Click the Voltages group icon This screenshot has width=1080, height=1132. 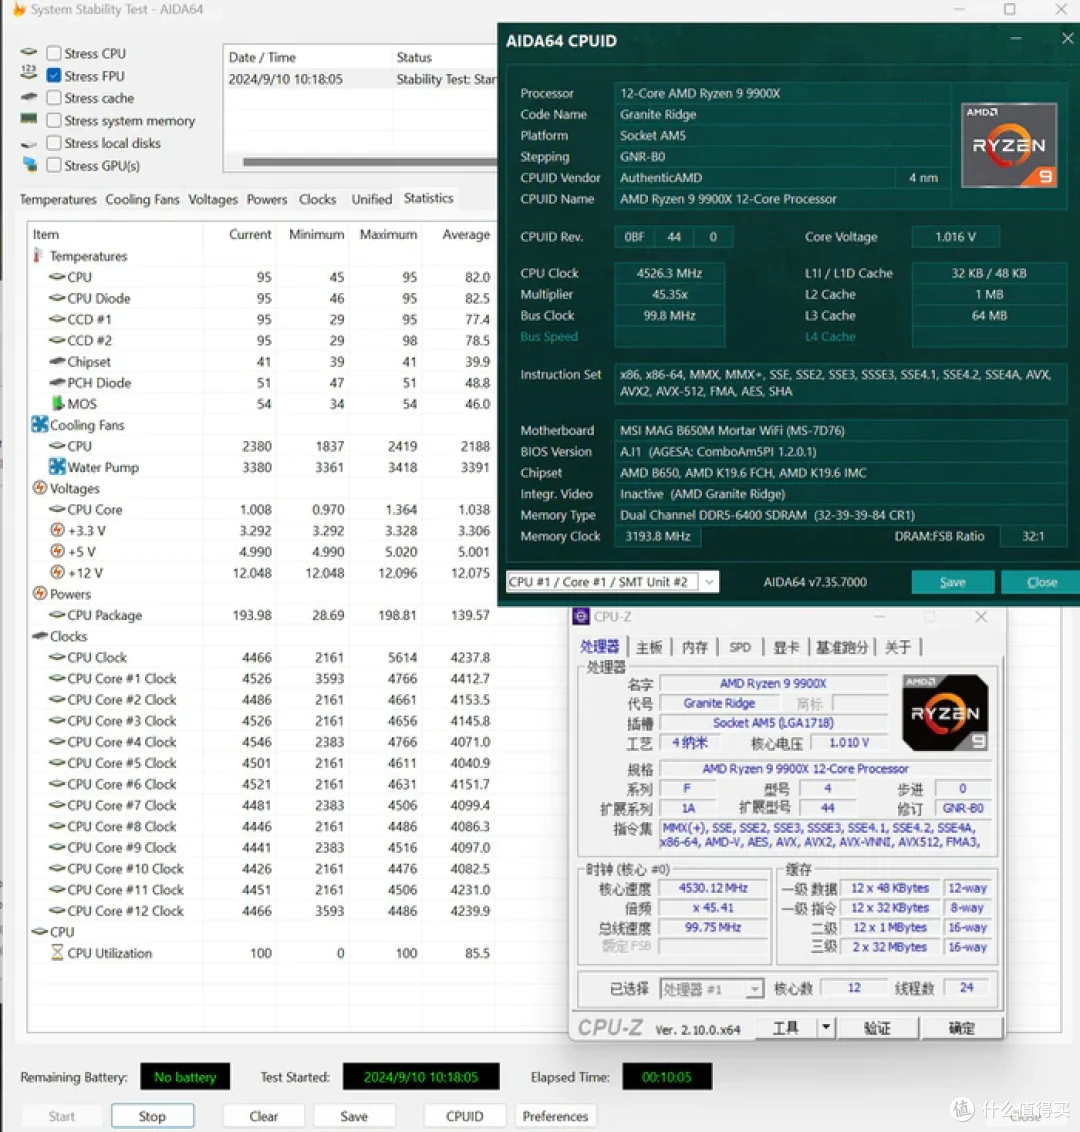pos(40,488)
